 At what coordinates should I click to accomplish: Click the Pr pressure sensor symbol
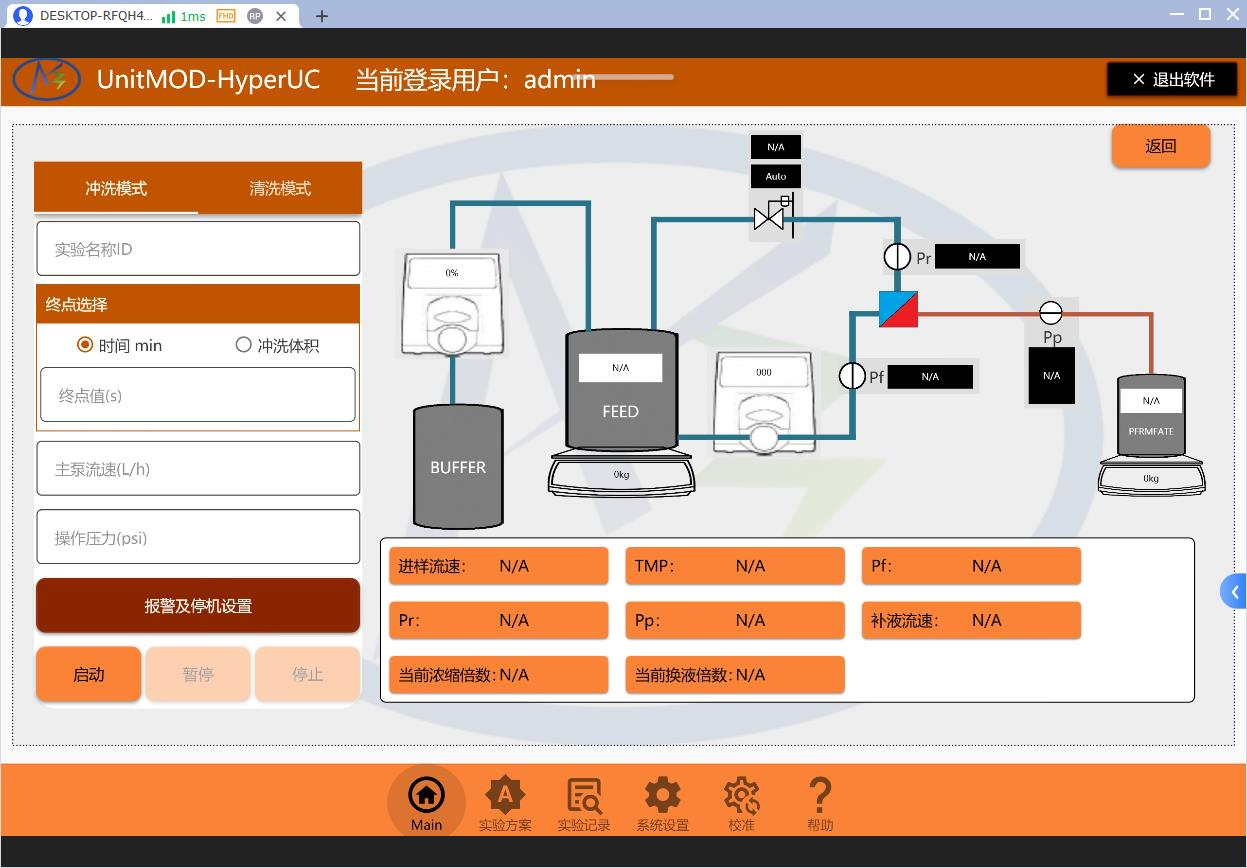pos(897,257)
